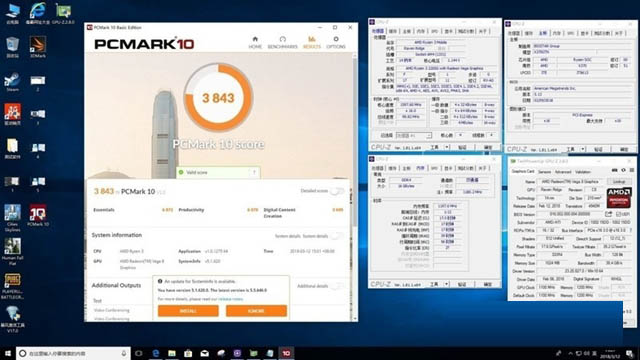The image size is (640, 360).
Task: Click the GPU-Z BIOS export icon
Action: 609,214
